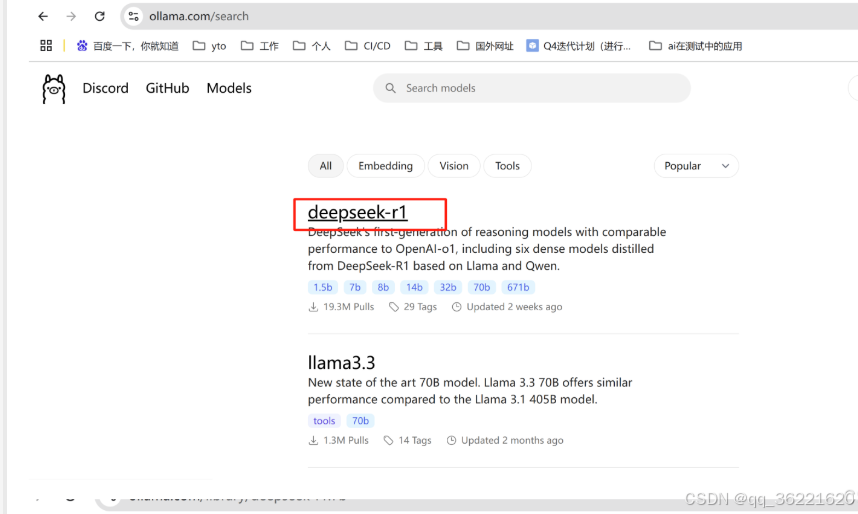Open the GitHub link
The width and height of the screenshot is (858, 514).
(167, 88)
